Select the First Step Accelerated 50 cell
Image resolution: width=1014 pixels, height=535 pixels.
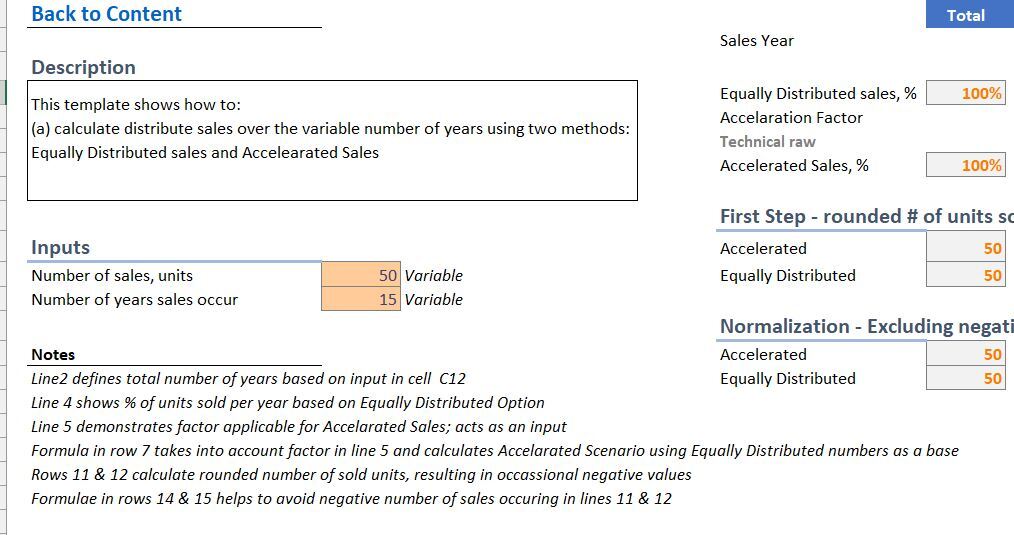click(965, 248)
